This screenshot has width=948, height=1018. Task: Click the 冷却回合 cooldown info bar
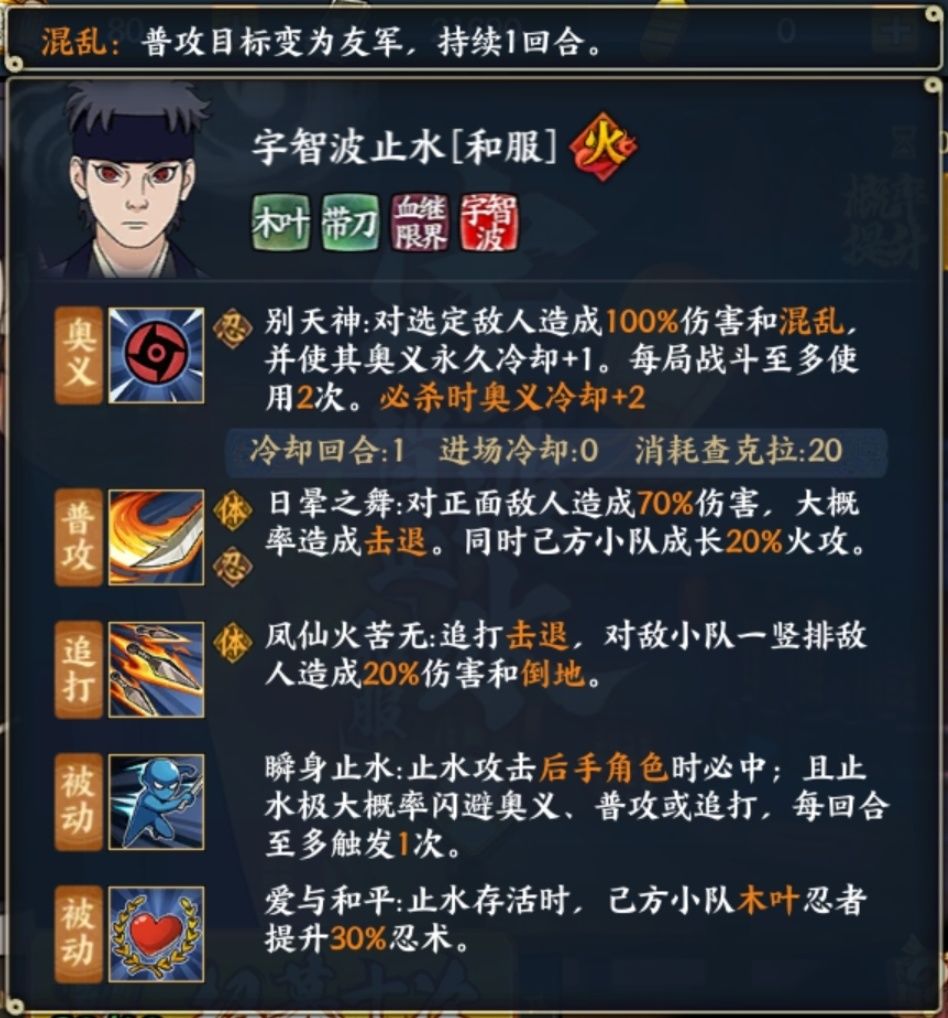(x=556, y=450)
